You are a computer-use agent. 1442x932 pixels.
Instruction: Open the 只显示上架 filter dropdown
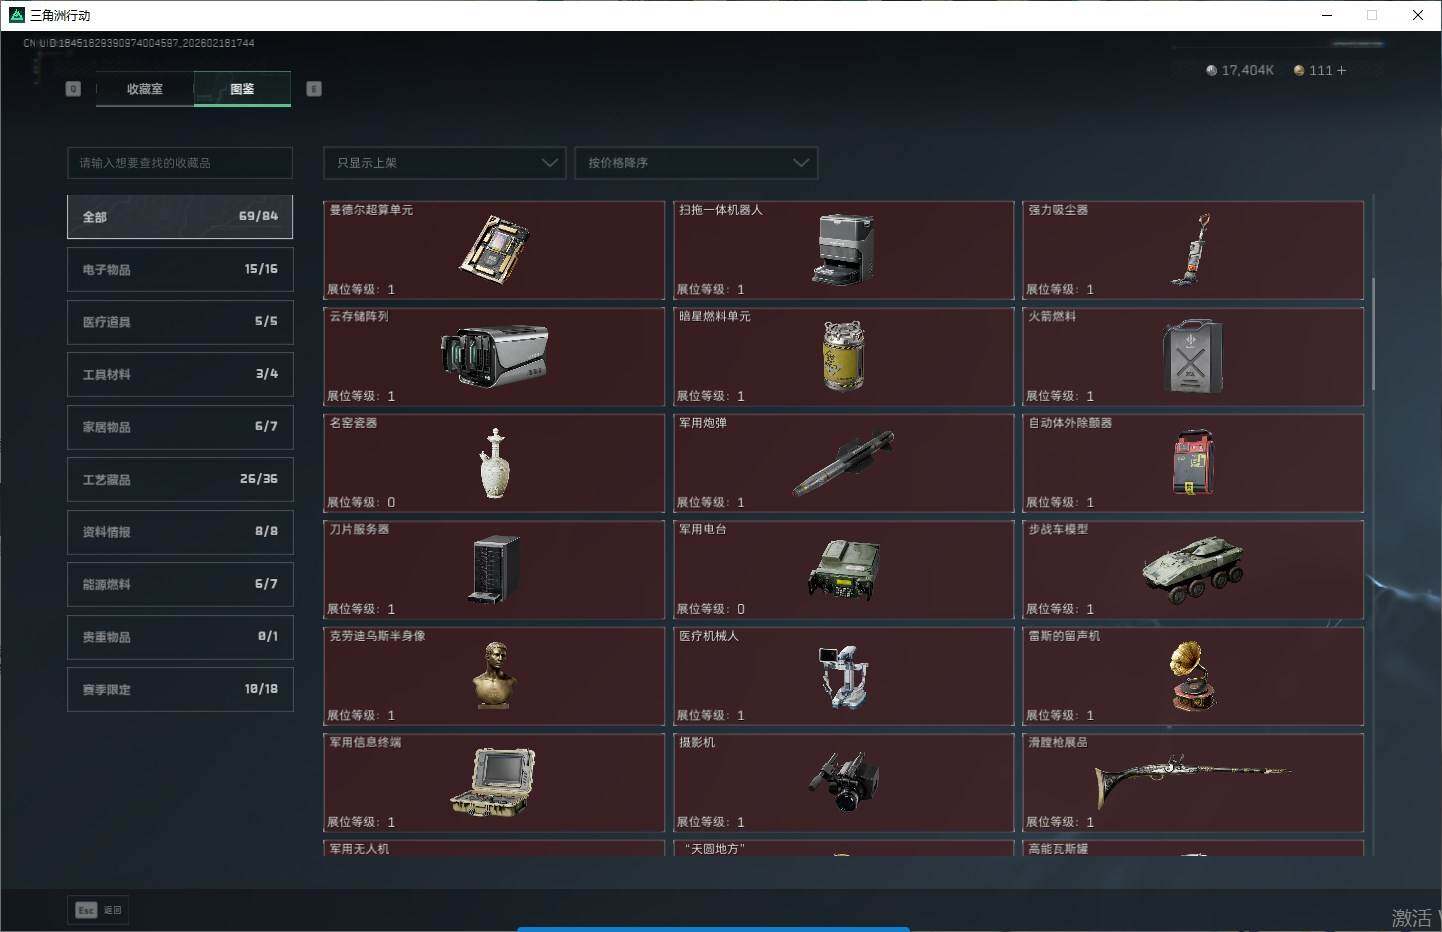(x=445, y=163)
